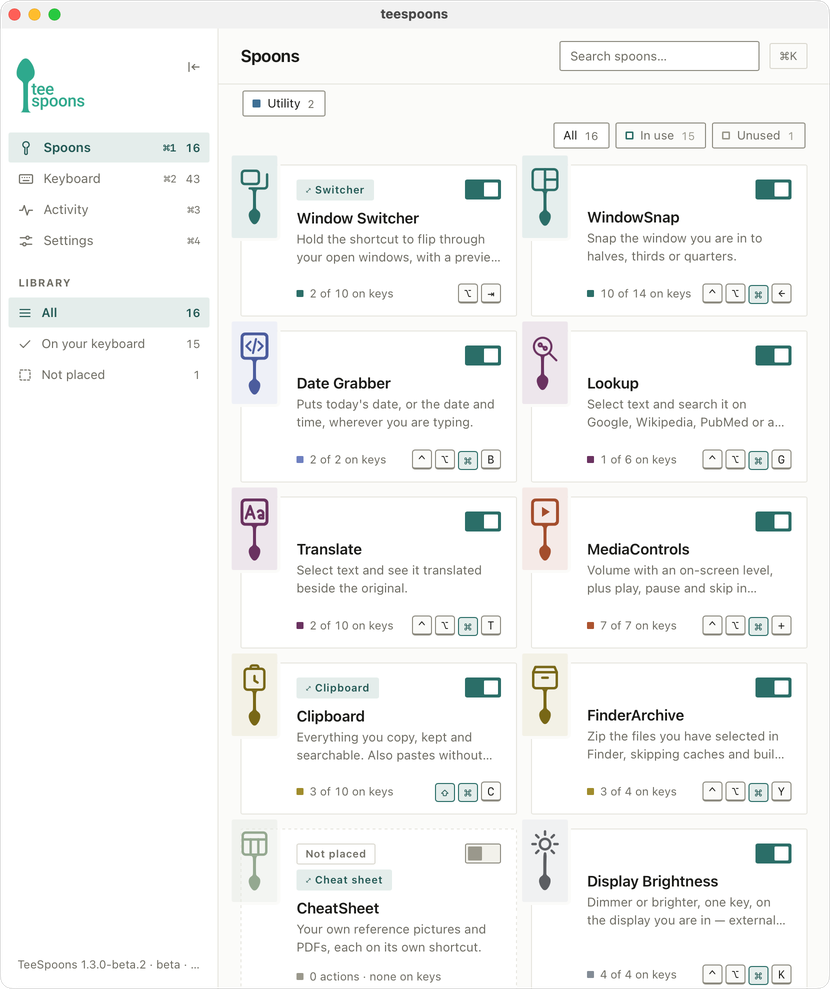
Task: Open the Translate card title
Action: tap(329, 549)
